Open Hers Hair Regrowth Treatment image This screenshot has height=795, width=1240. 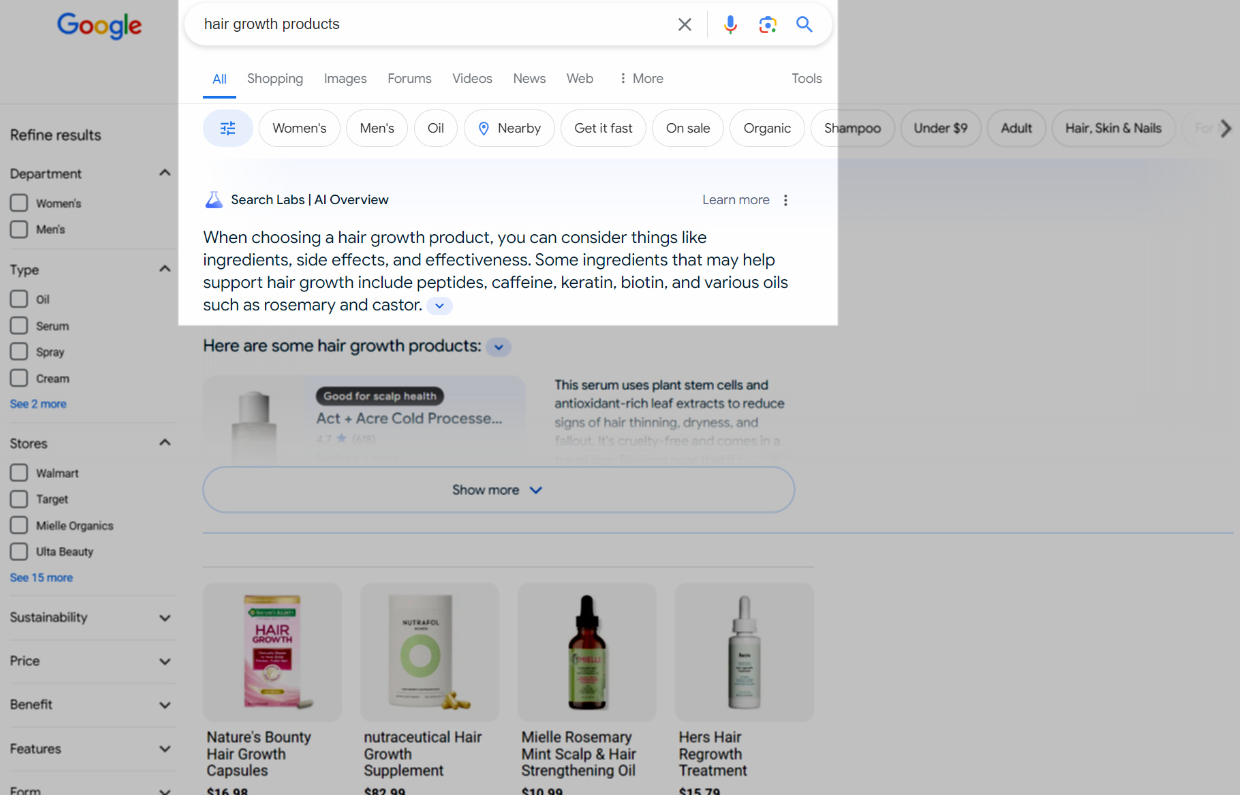pyautogui.click(x=744, y=652)
